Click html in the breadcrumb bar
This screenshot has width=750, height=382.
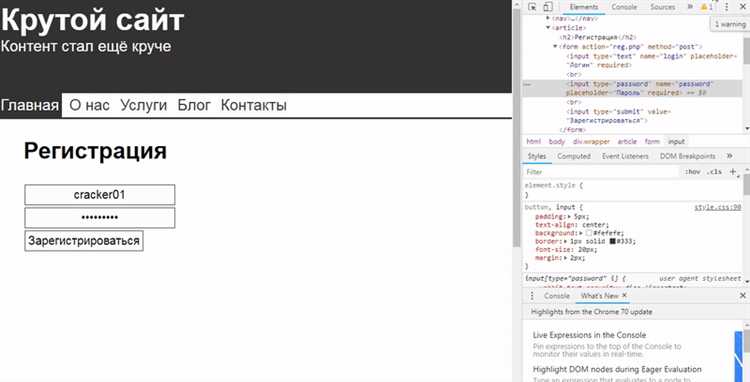(533, 142)
